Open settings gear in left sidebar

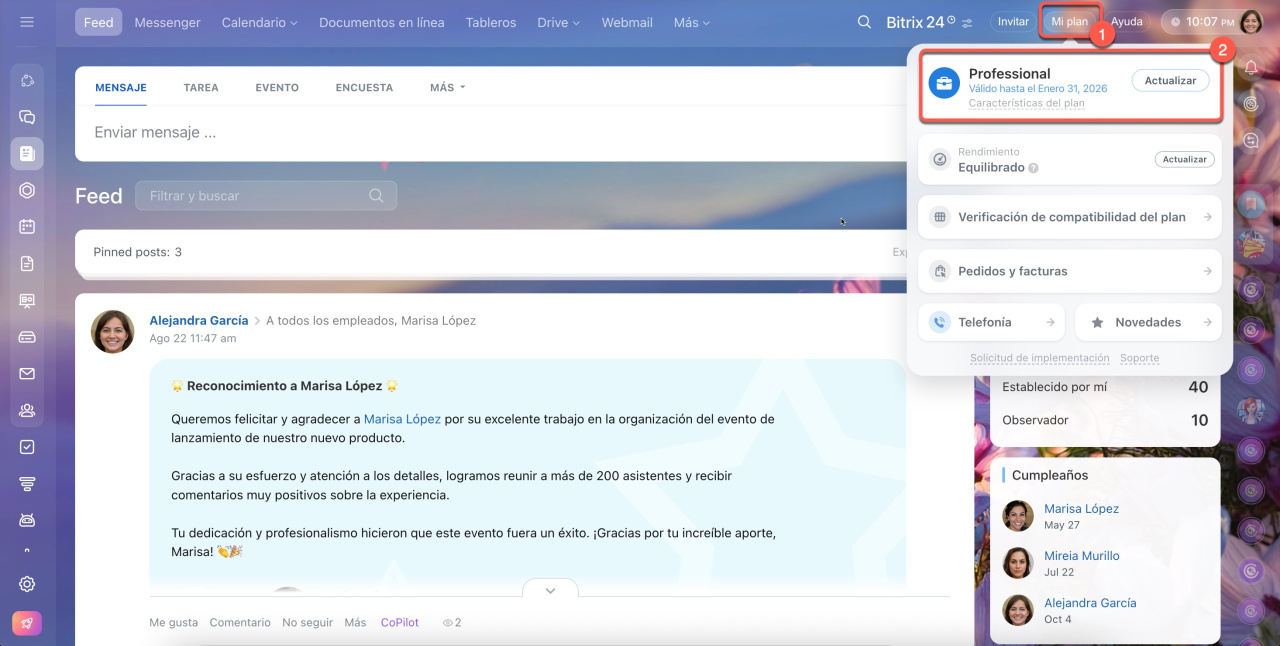[27, 584]
